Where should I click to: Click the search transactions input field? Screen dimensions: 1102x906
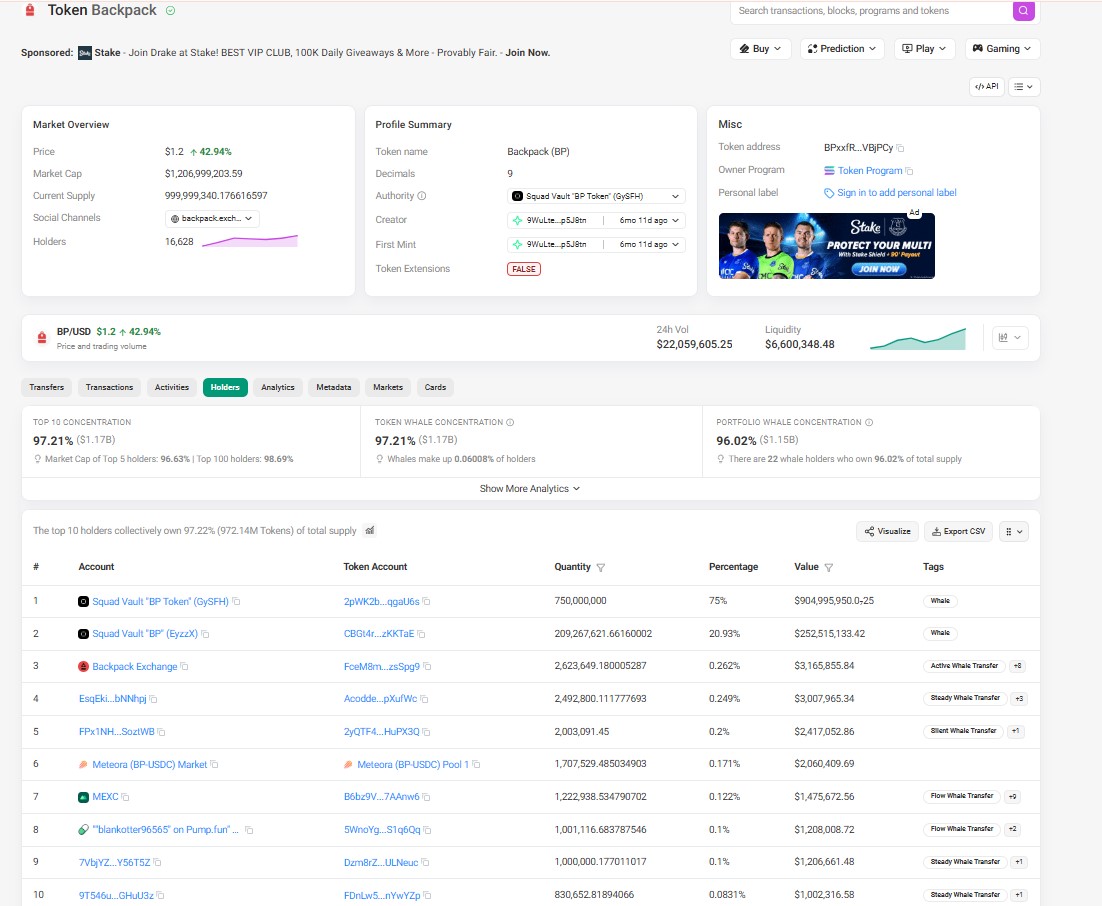871,11
